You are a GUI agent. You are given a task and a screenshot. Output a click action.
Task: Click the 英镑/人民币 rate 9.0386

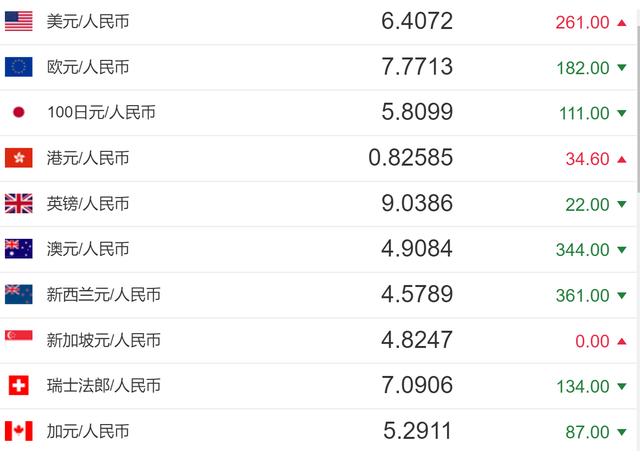pyautogui.click(x=417, y=204)
